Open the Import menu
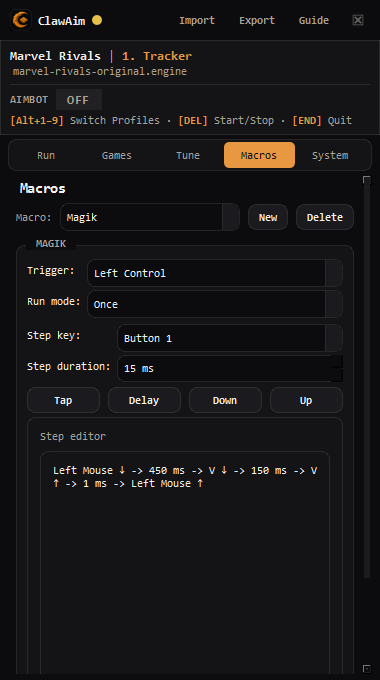 tap(197, 20)
